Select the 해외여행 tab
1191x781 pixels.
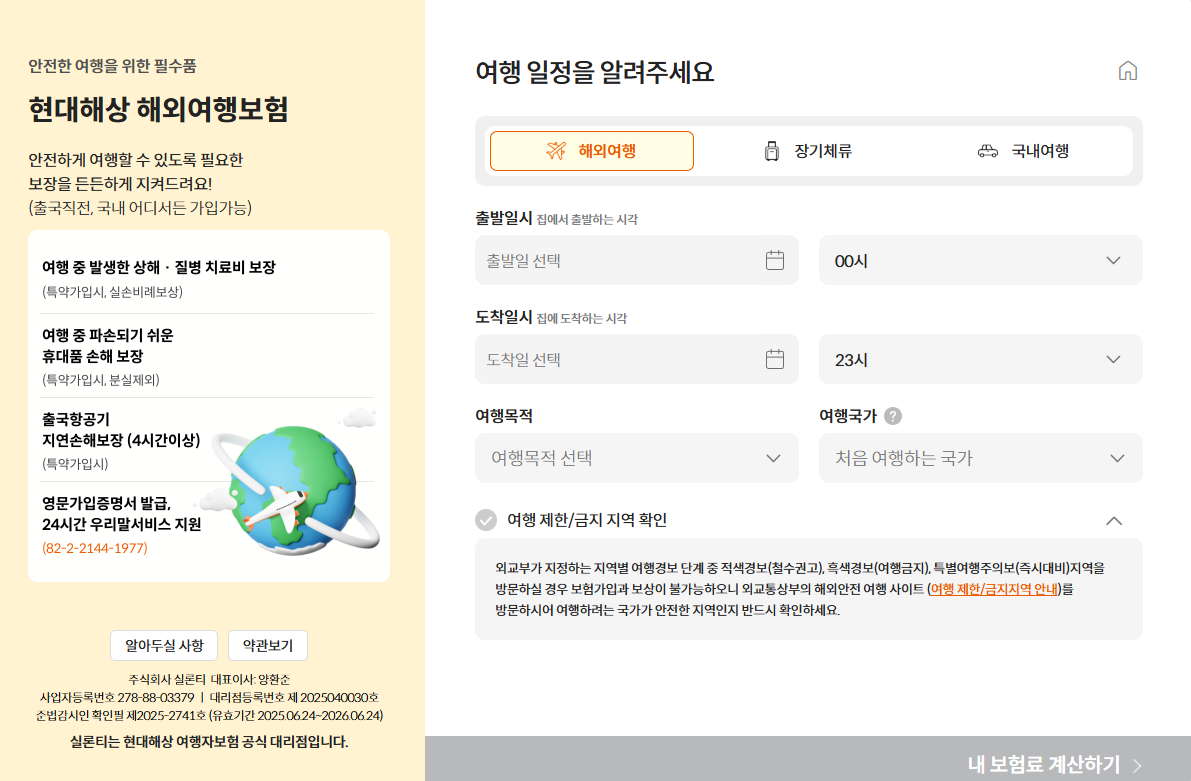[592, 150]
